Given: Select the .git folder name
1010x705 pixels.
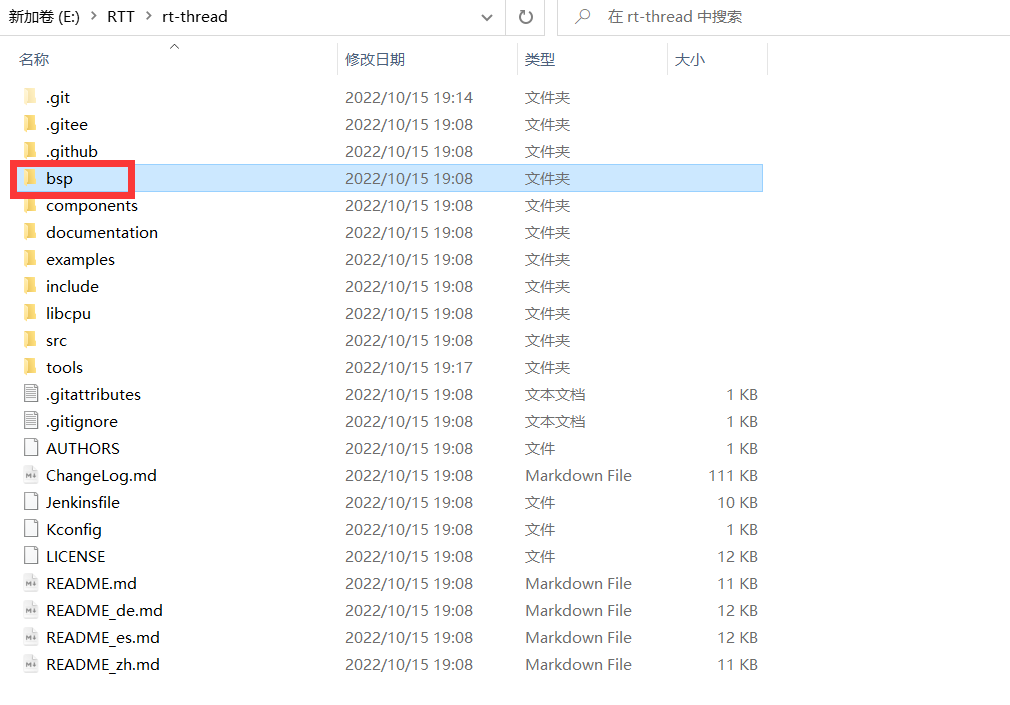Looking at the screenshot, I should (58, 97).
